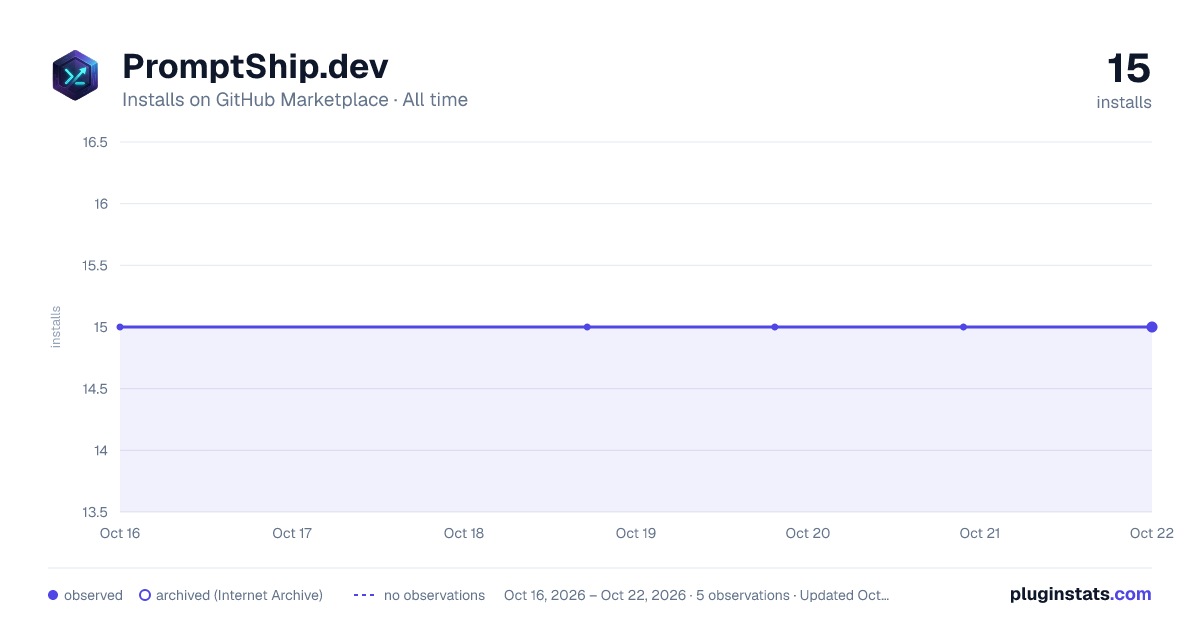
Task: Click the PromptShip.dev hexagon logo icon
Action: click(75, 75)
